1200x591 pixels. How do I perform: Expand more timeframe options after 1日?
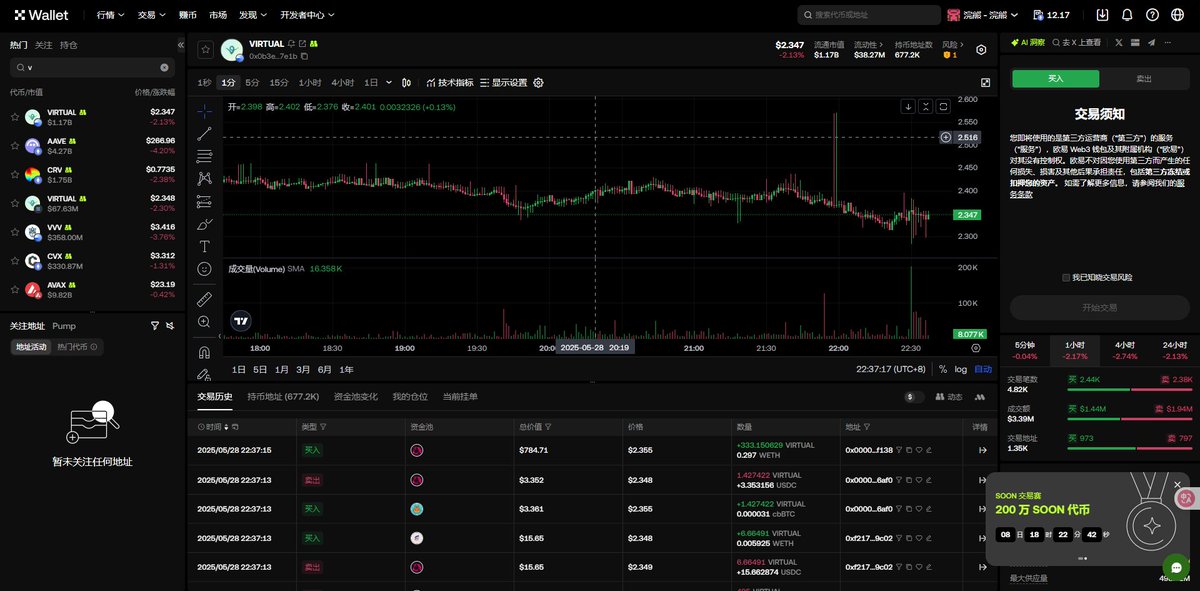coord(388,83)
